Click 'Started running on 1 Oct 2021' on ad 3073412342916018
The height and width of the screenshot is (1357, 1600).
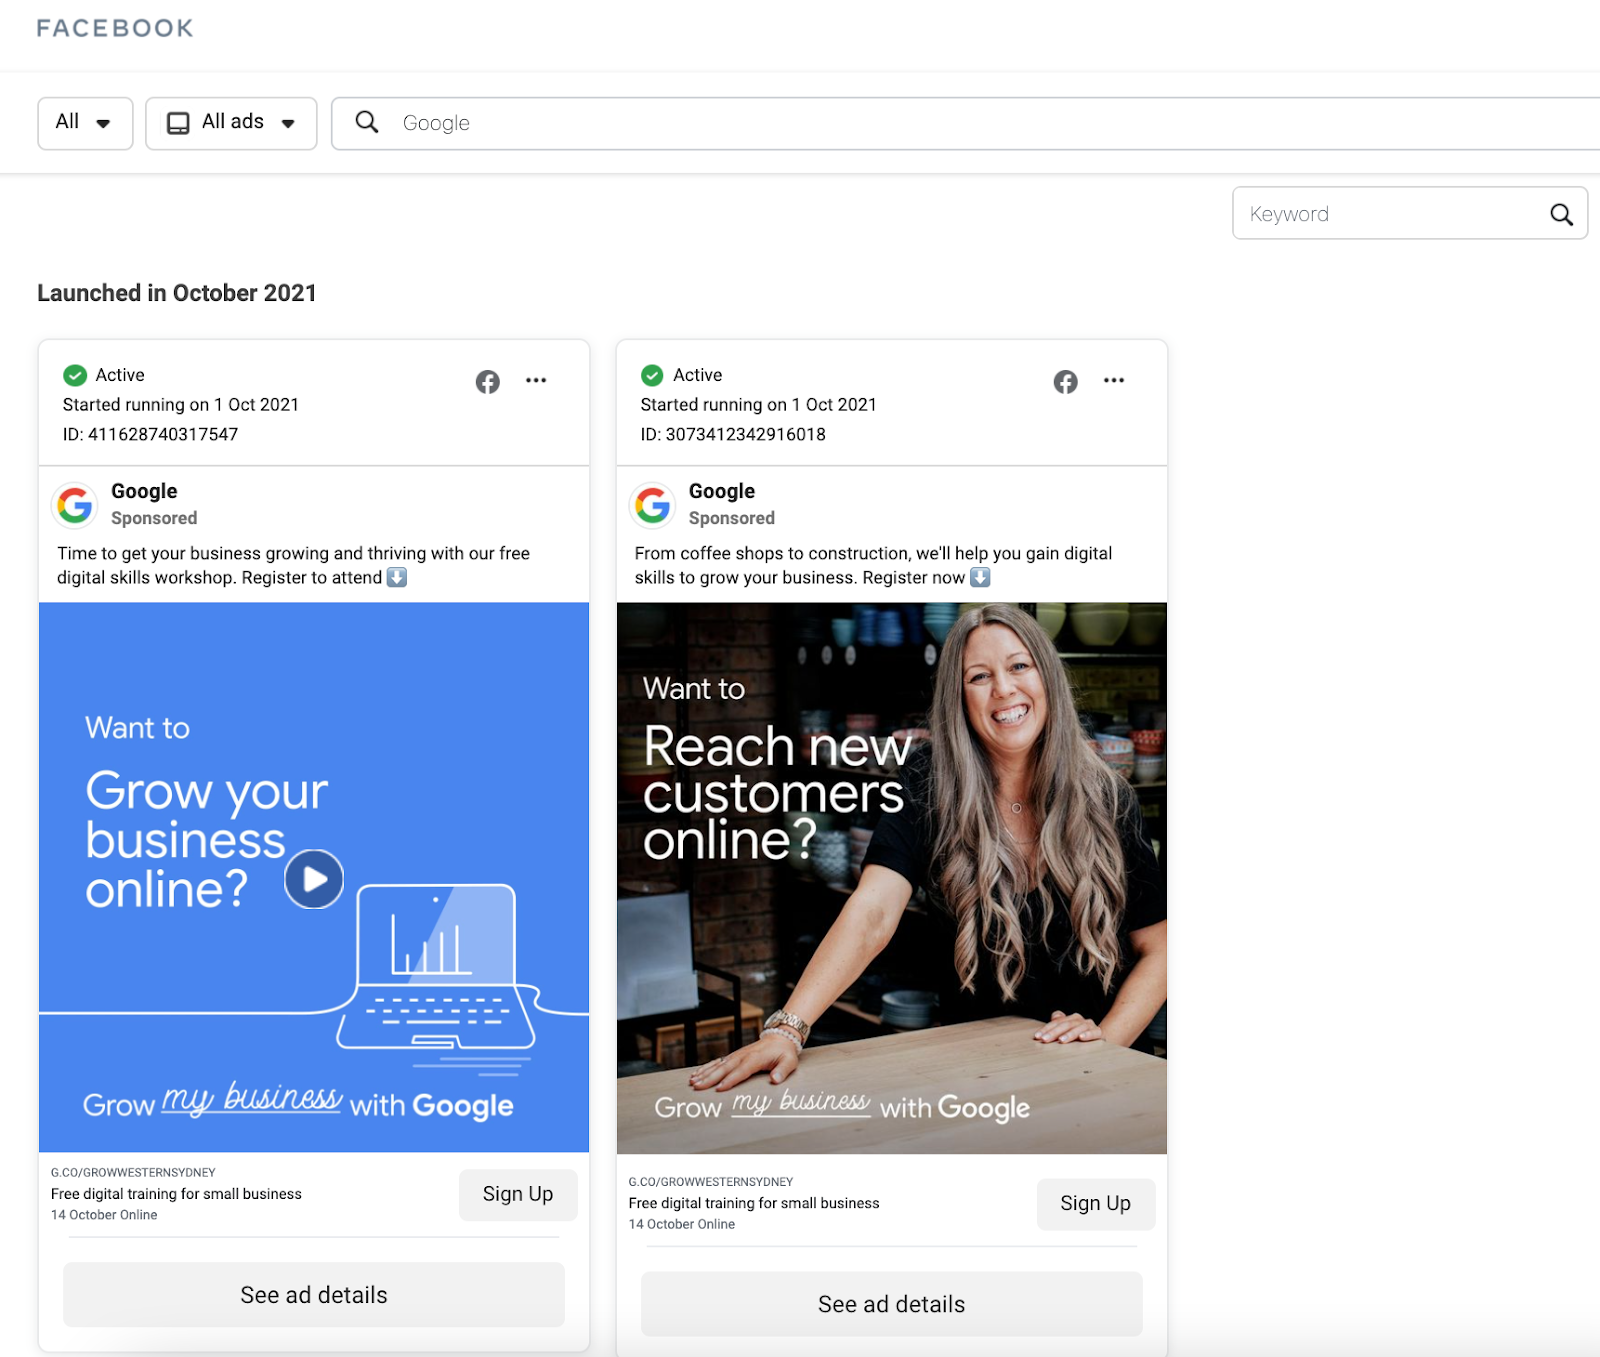point(759,404)
